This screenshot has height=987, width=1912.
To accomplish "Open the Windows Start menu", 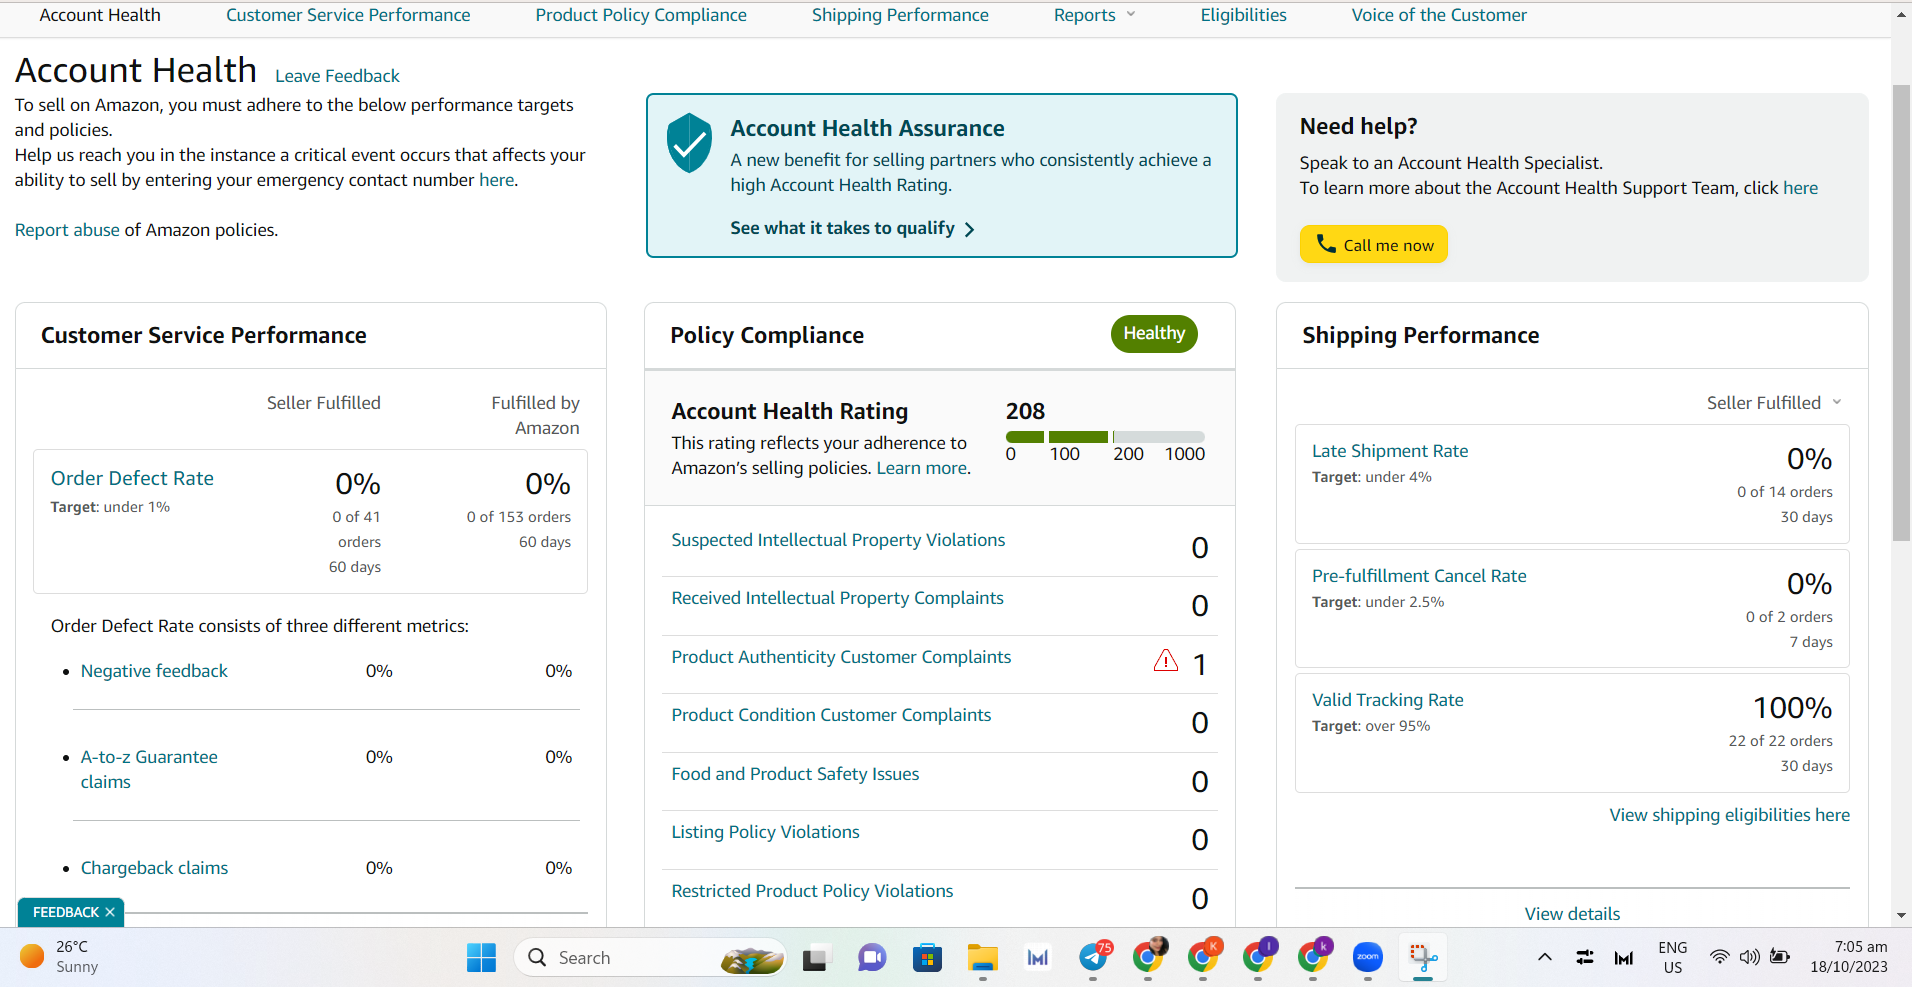I will (481, 957).
